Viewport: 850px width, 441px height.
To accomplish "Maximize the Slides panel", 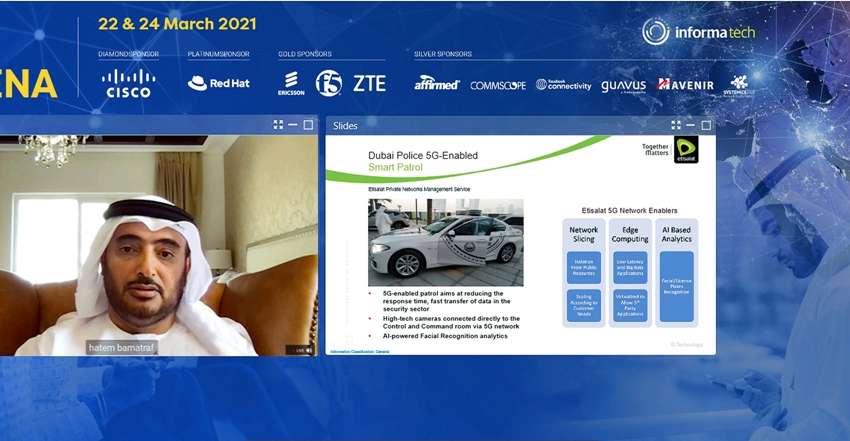I will click(706, 125).
